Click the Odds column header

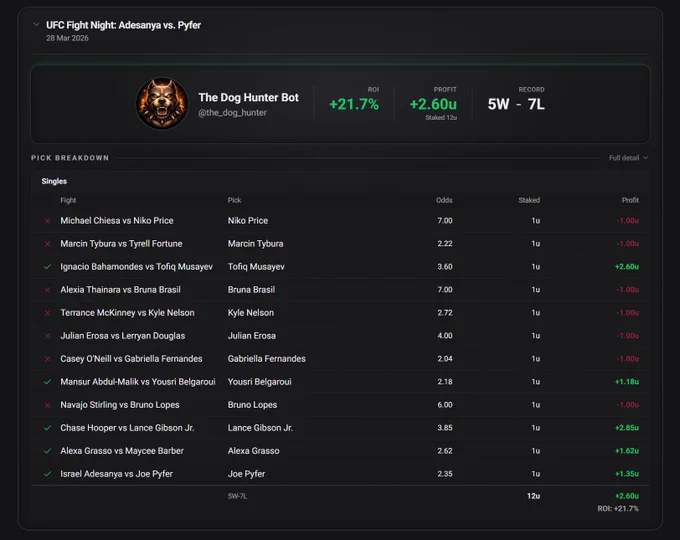pos(444,200)
